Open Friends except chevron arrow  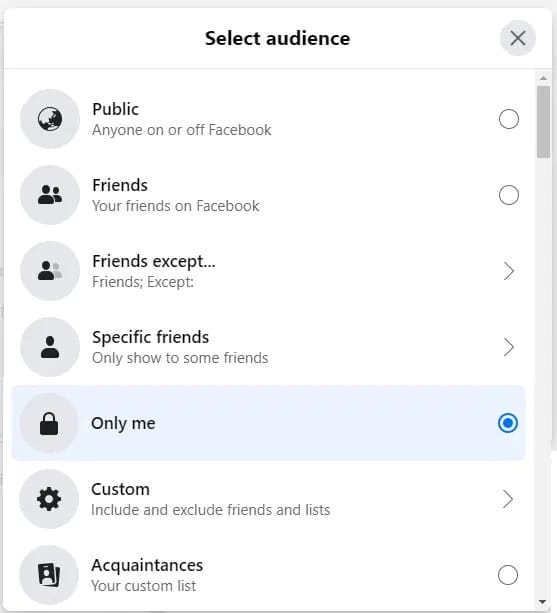pos(508,271)
